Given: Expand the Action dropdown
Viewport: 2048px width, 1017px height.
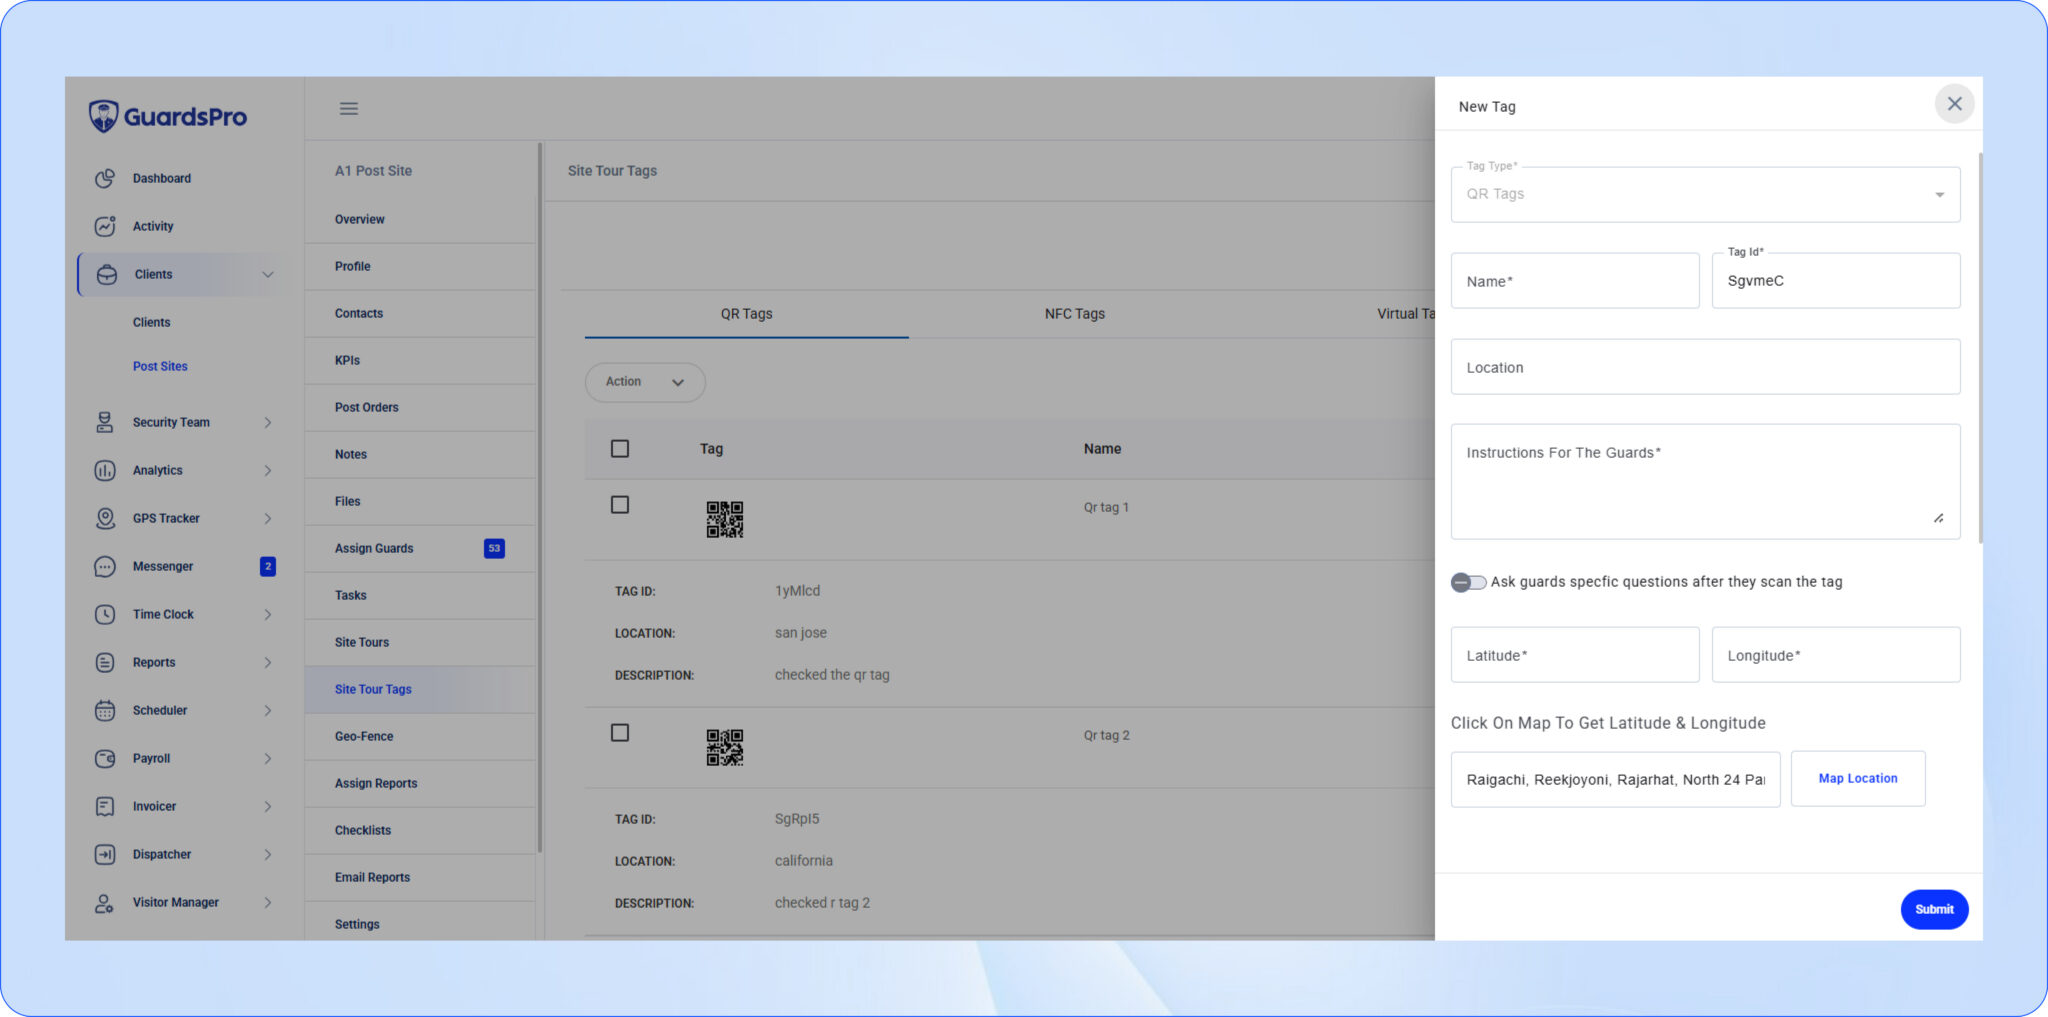Looking at the screenshot, I should (645, 382).
